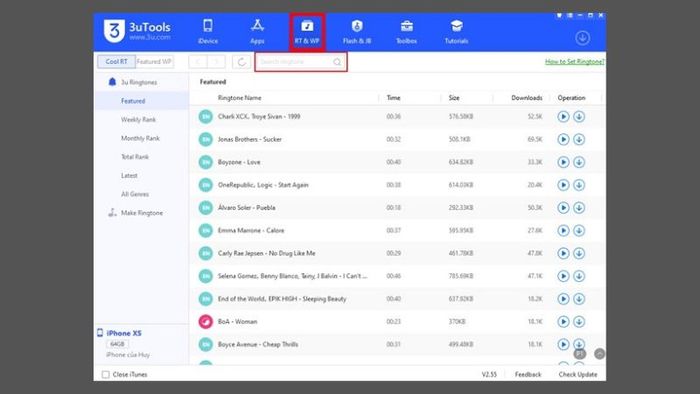Download BoA - Woman ringtone
The width and height of the screenshot is (700, 394).
[x=579, y=321]
